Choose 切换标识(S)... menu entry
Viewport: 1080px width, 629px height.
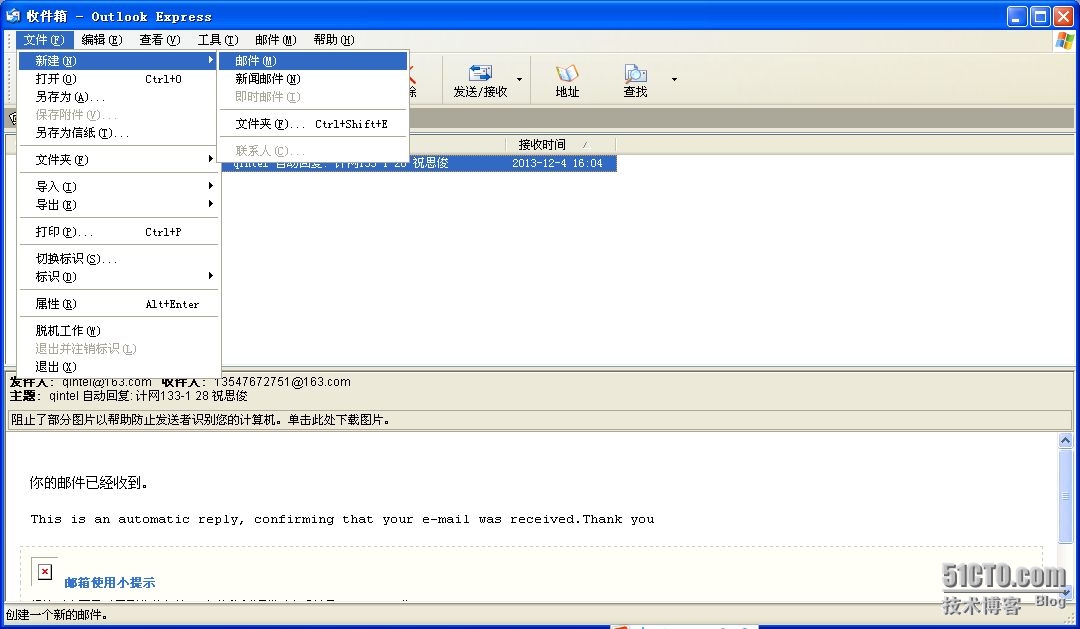pyautogui.click(x=118, y=258)
